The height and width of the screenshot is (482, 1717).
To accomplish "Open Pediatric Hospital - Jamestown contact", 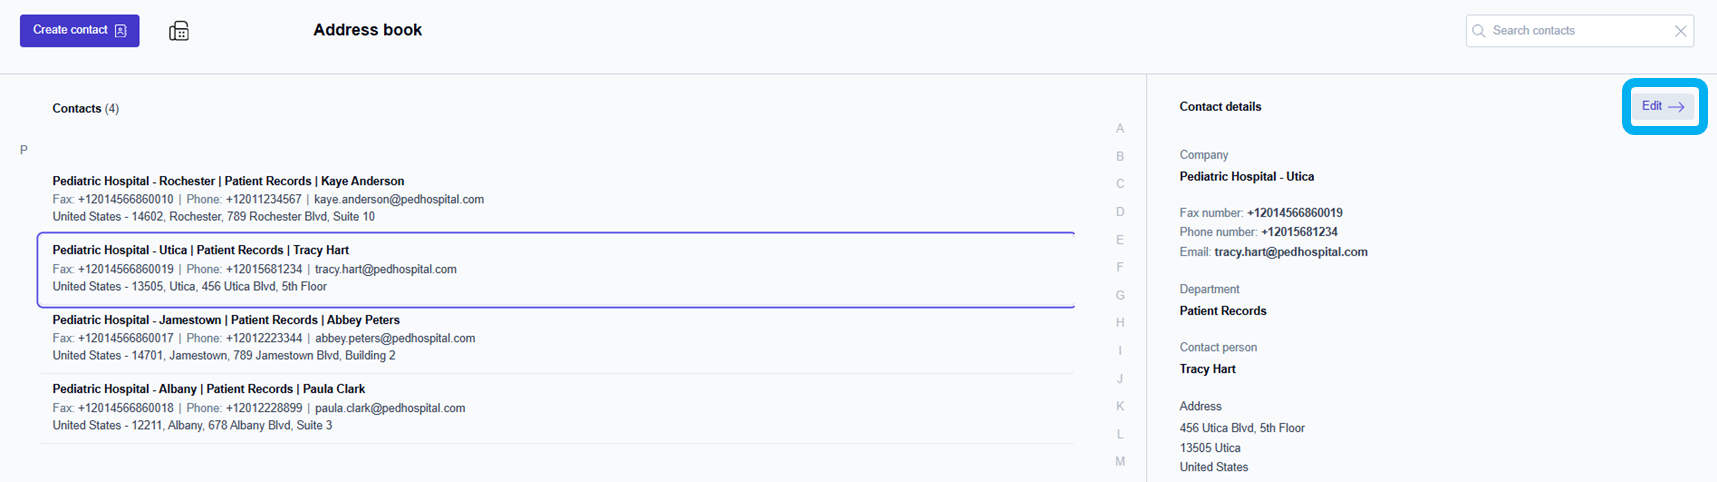I will coord(226,320).
